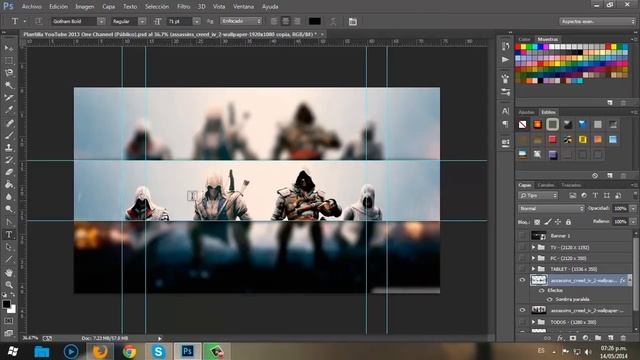640x360 pixels.
Task: Click the Relleno percentage field
Action: [620, 222]
